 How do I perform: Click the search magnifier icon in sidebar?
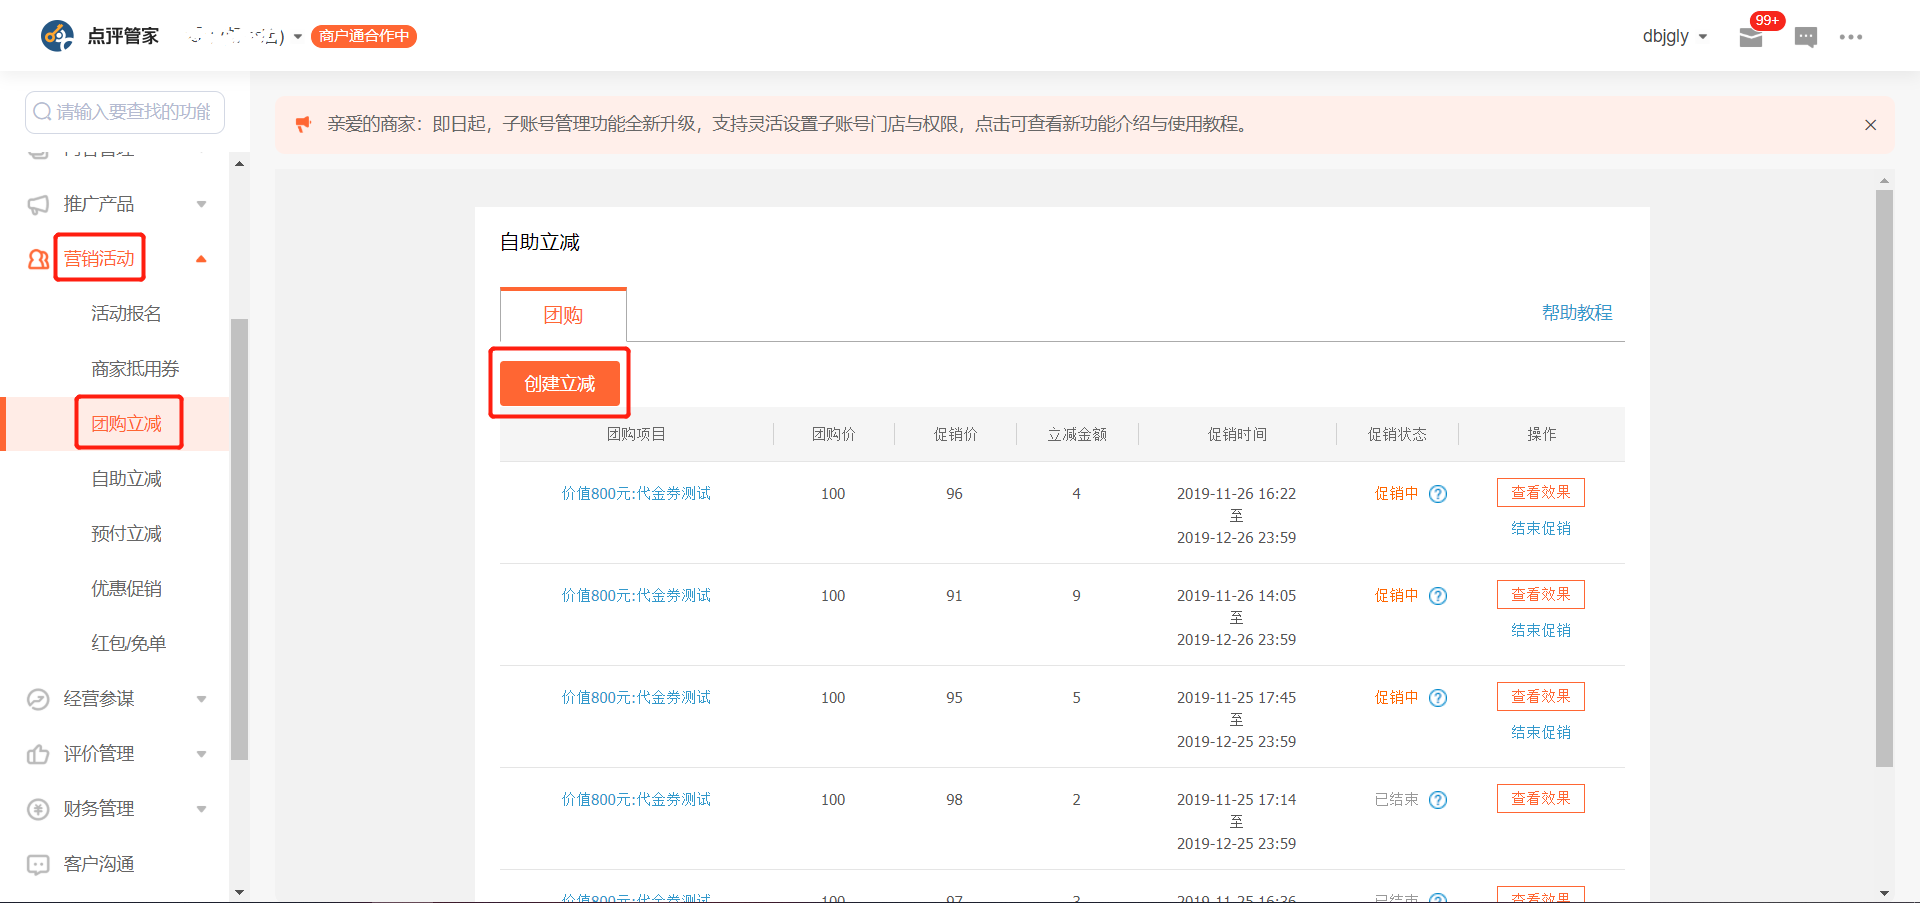[x=42, y=111]
